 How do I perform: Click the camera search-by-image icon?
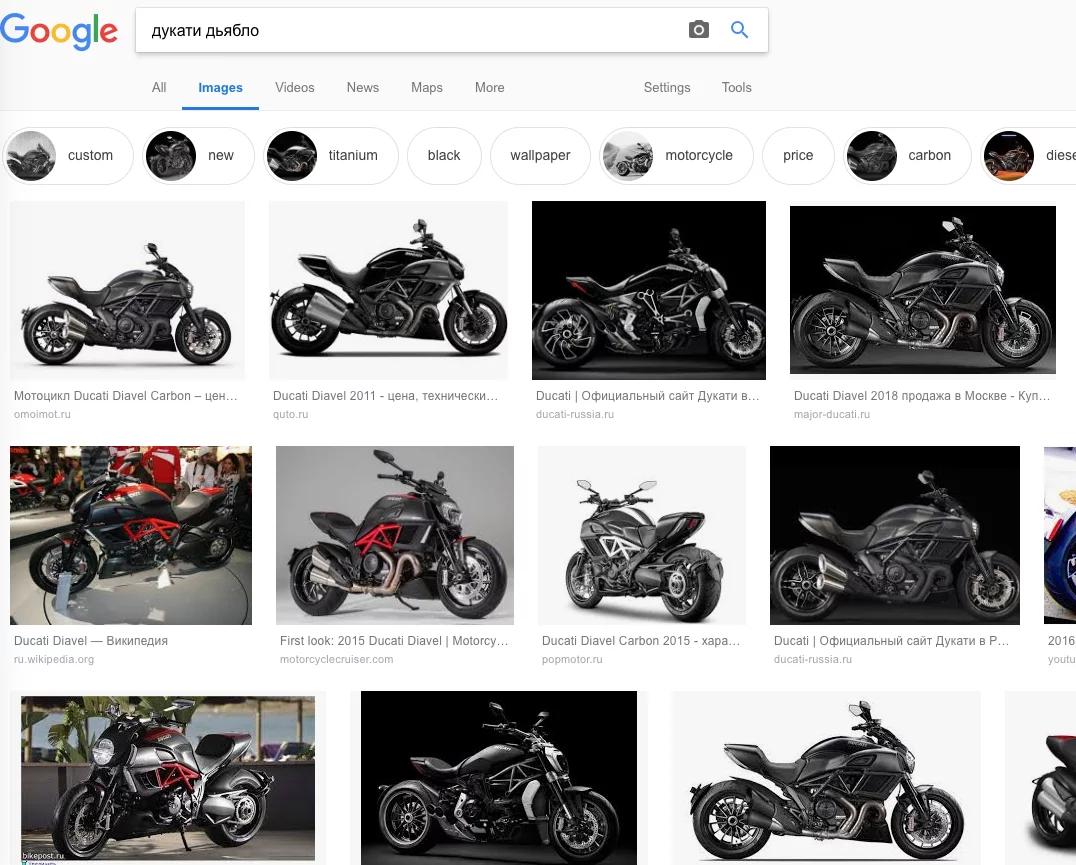click(x=699, y=30)
